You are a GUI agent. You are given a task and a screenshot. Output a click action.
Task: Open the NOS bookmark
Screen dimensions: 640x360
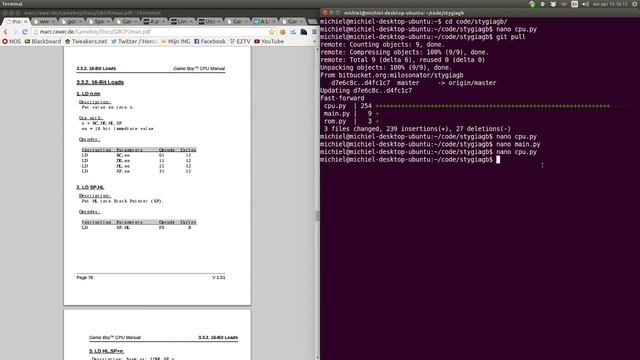click(11, 41)
